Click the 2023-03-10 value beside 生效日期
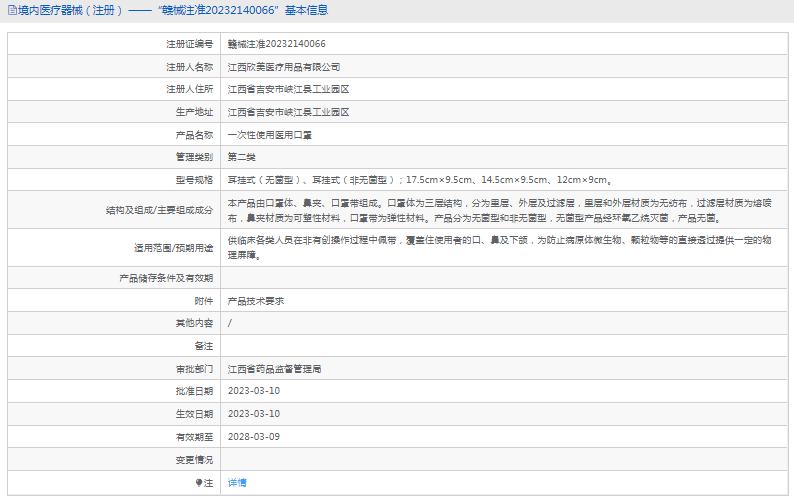 point(254,414)
